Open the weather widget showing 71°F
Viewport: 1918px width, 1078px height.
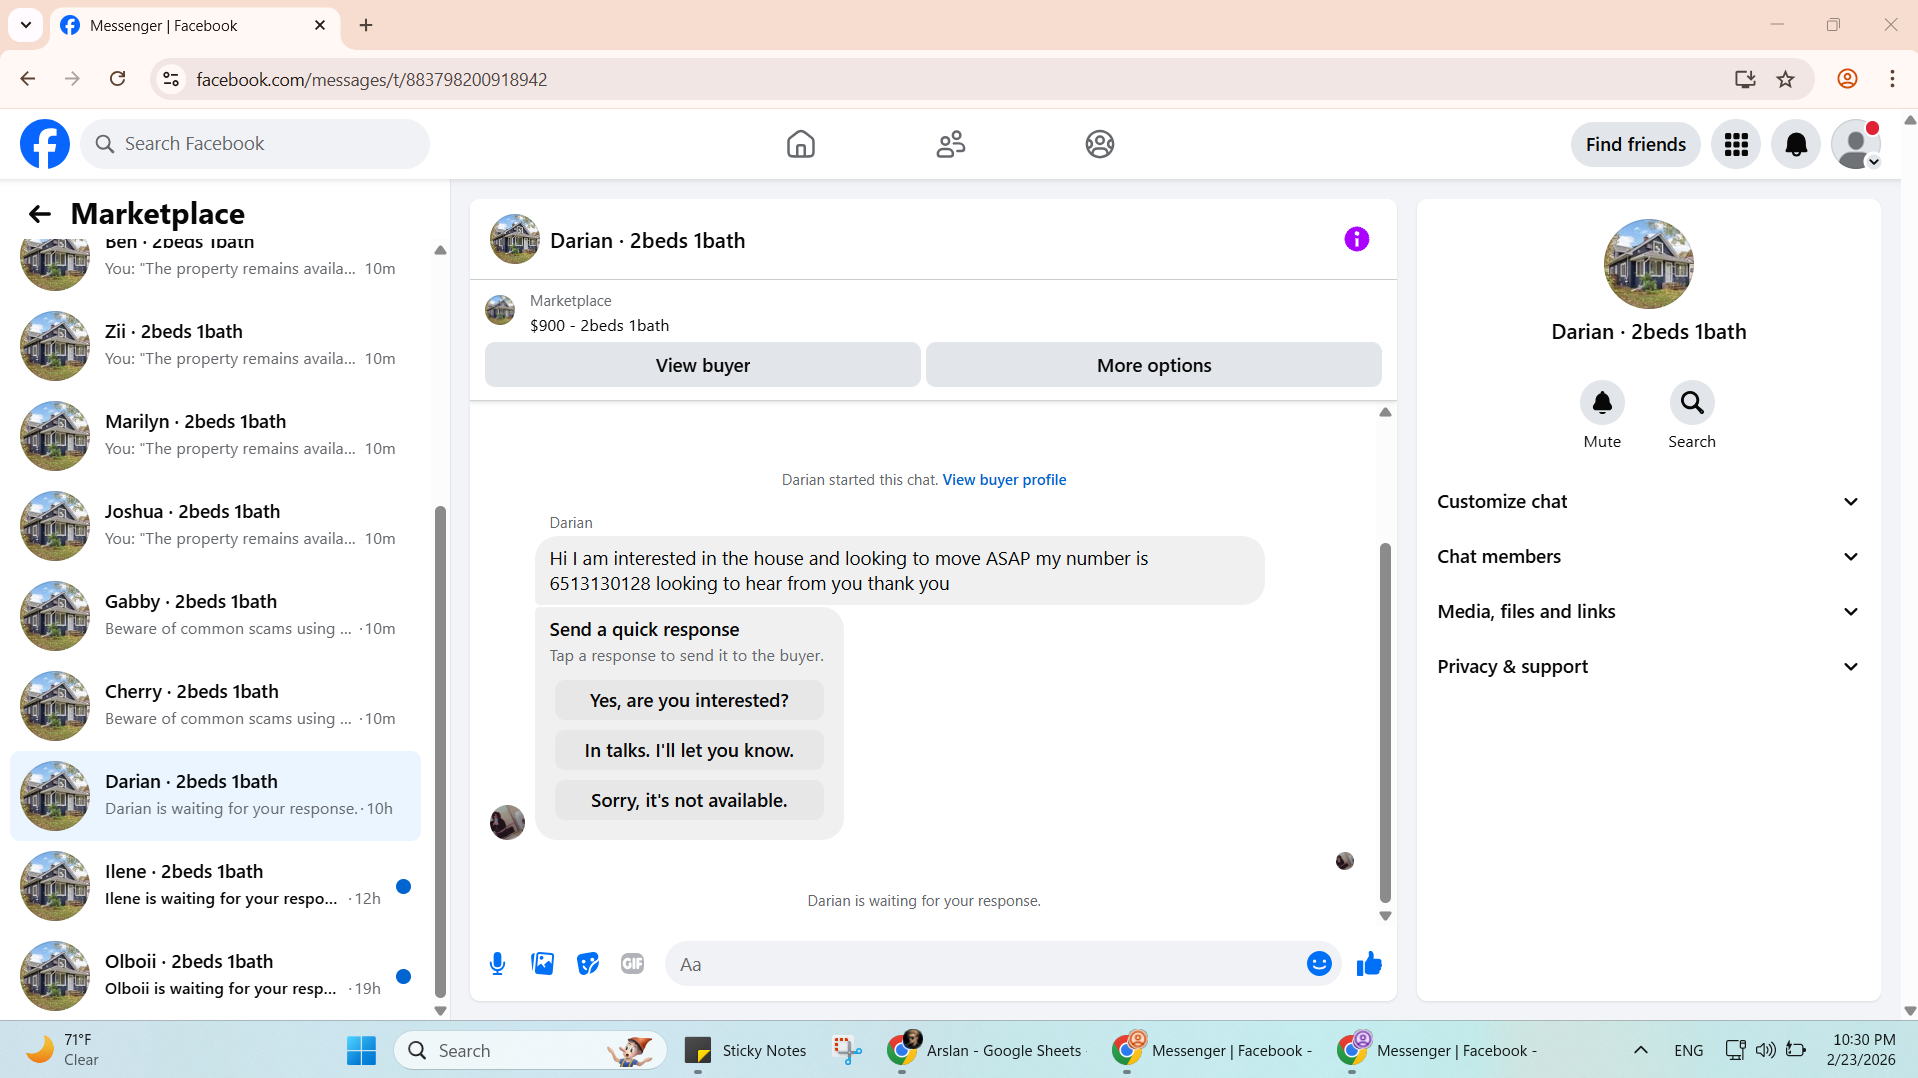coord(62,1051)
